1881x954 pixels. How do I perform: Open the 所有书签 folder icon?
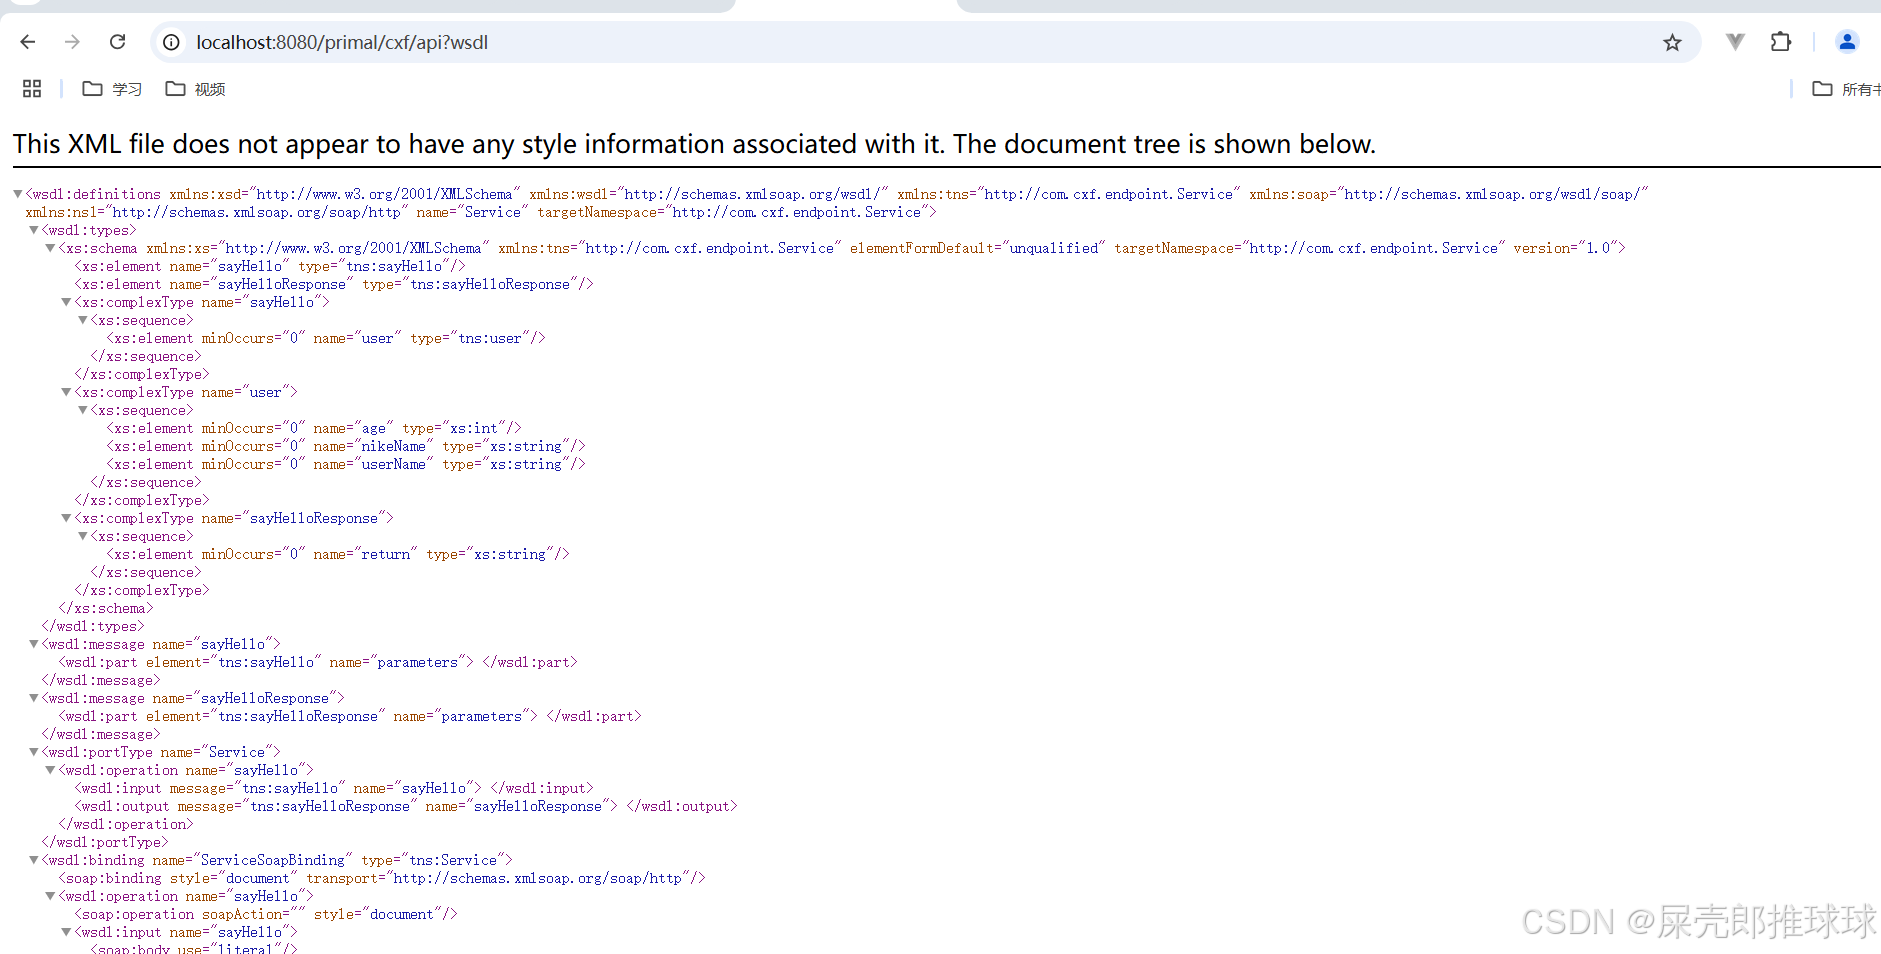(1824, 88)
